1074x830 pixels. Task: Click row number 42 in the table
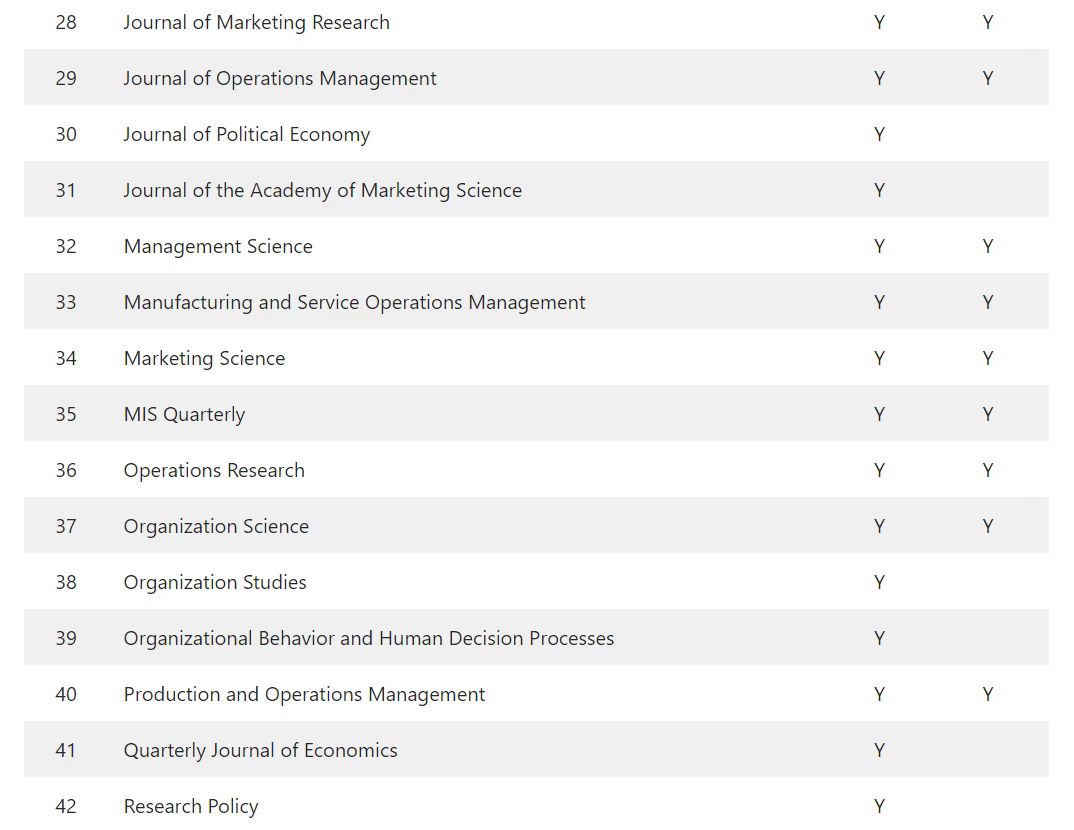66,807
